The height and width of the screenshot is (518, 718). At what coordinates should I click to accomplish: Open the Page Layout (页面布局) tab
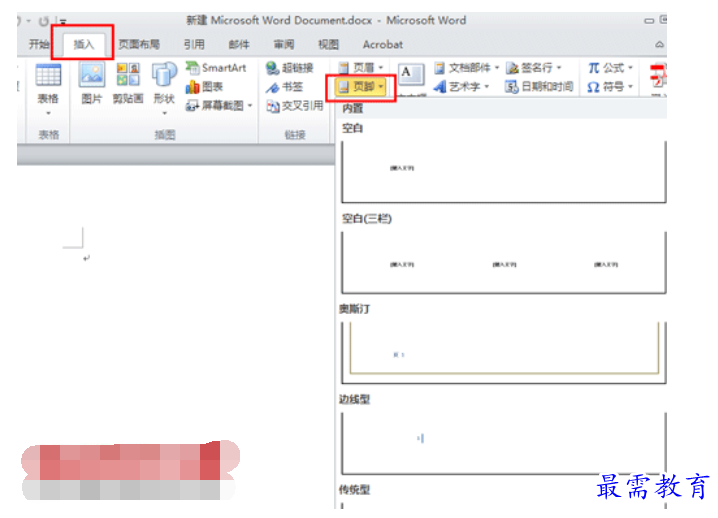coord(139,44)
